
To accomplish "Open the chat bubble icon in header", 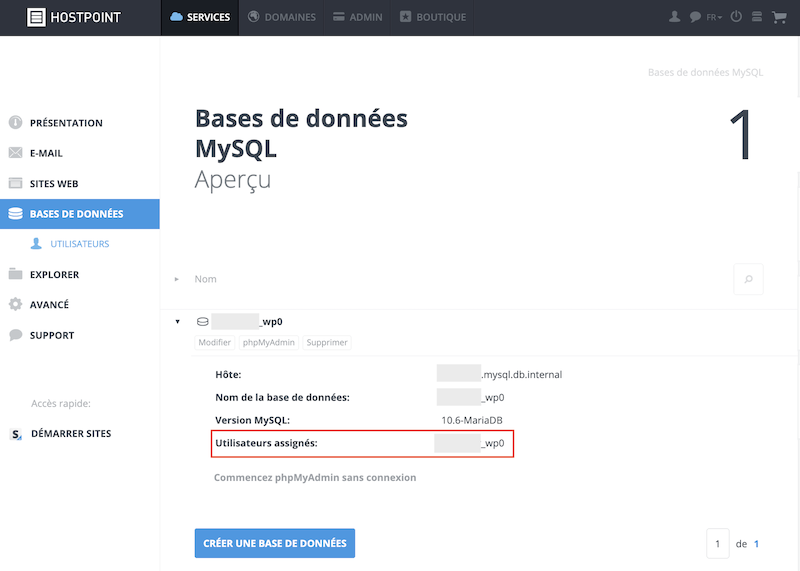I will click(695, 17).
